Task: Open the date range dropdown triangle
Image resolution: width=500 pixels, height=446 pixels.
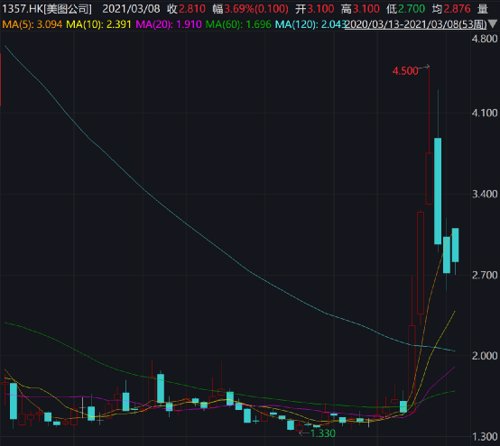Action: click(x=492, y=24)
